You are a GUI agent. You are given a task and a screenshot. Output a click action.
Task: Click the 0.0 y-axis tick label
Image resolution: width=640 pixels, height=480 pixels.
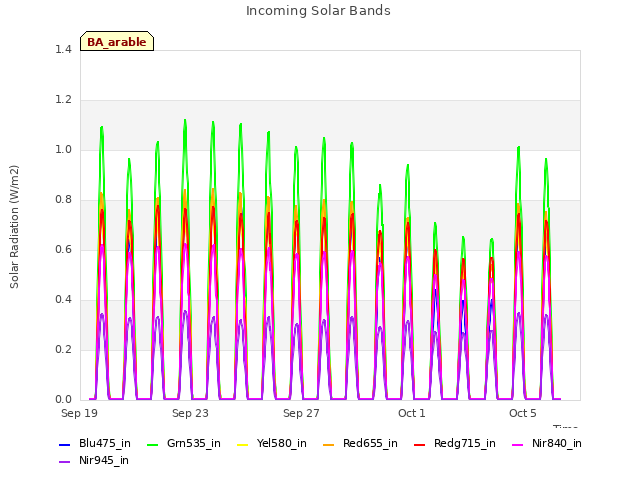[63, 400]
